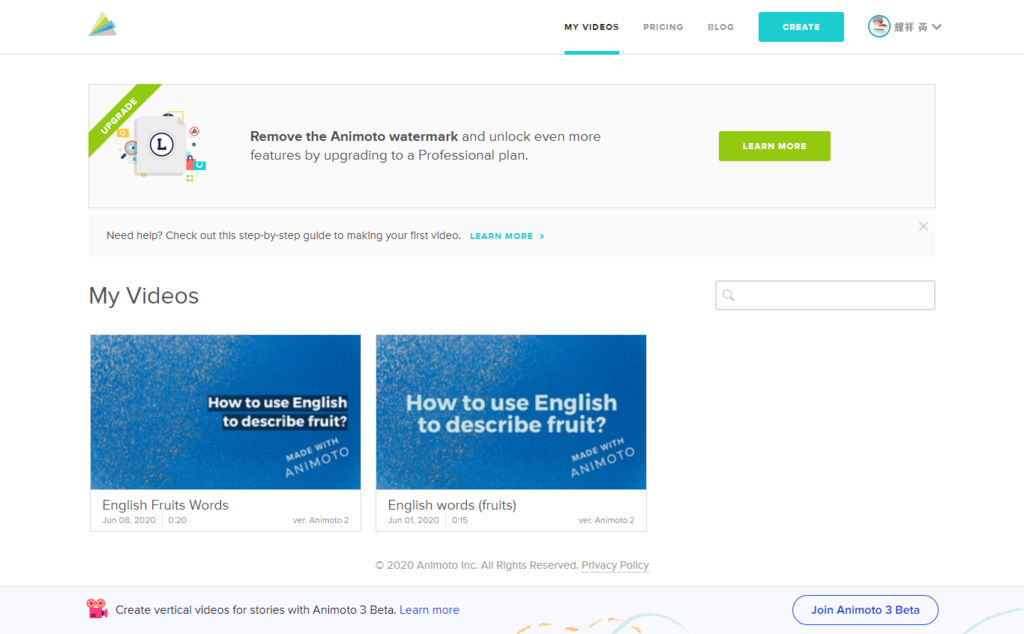
Task: Expand the account dropdown chevron
Action: [936, 27]
